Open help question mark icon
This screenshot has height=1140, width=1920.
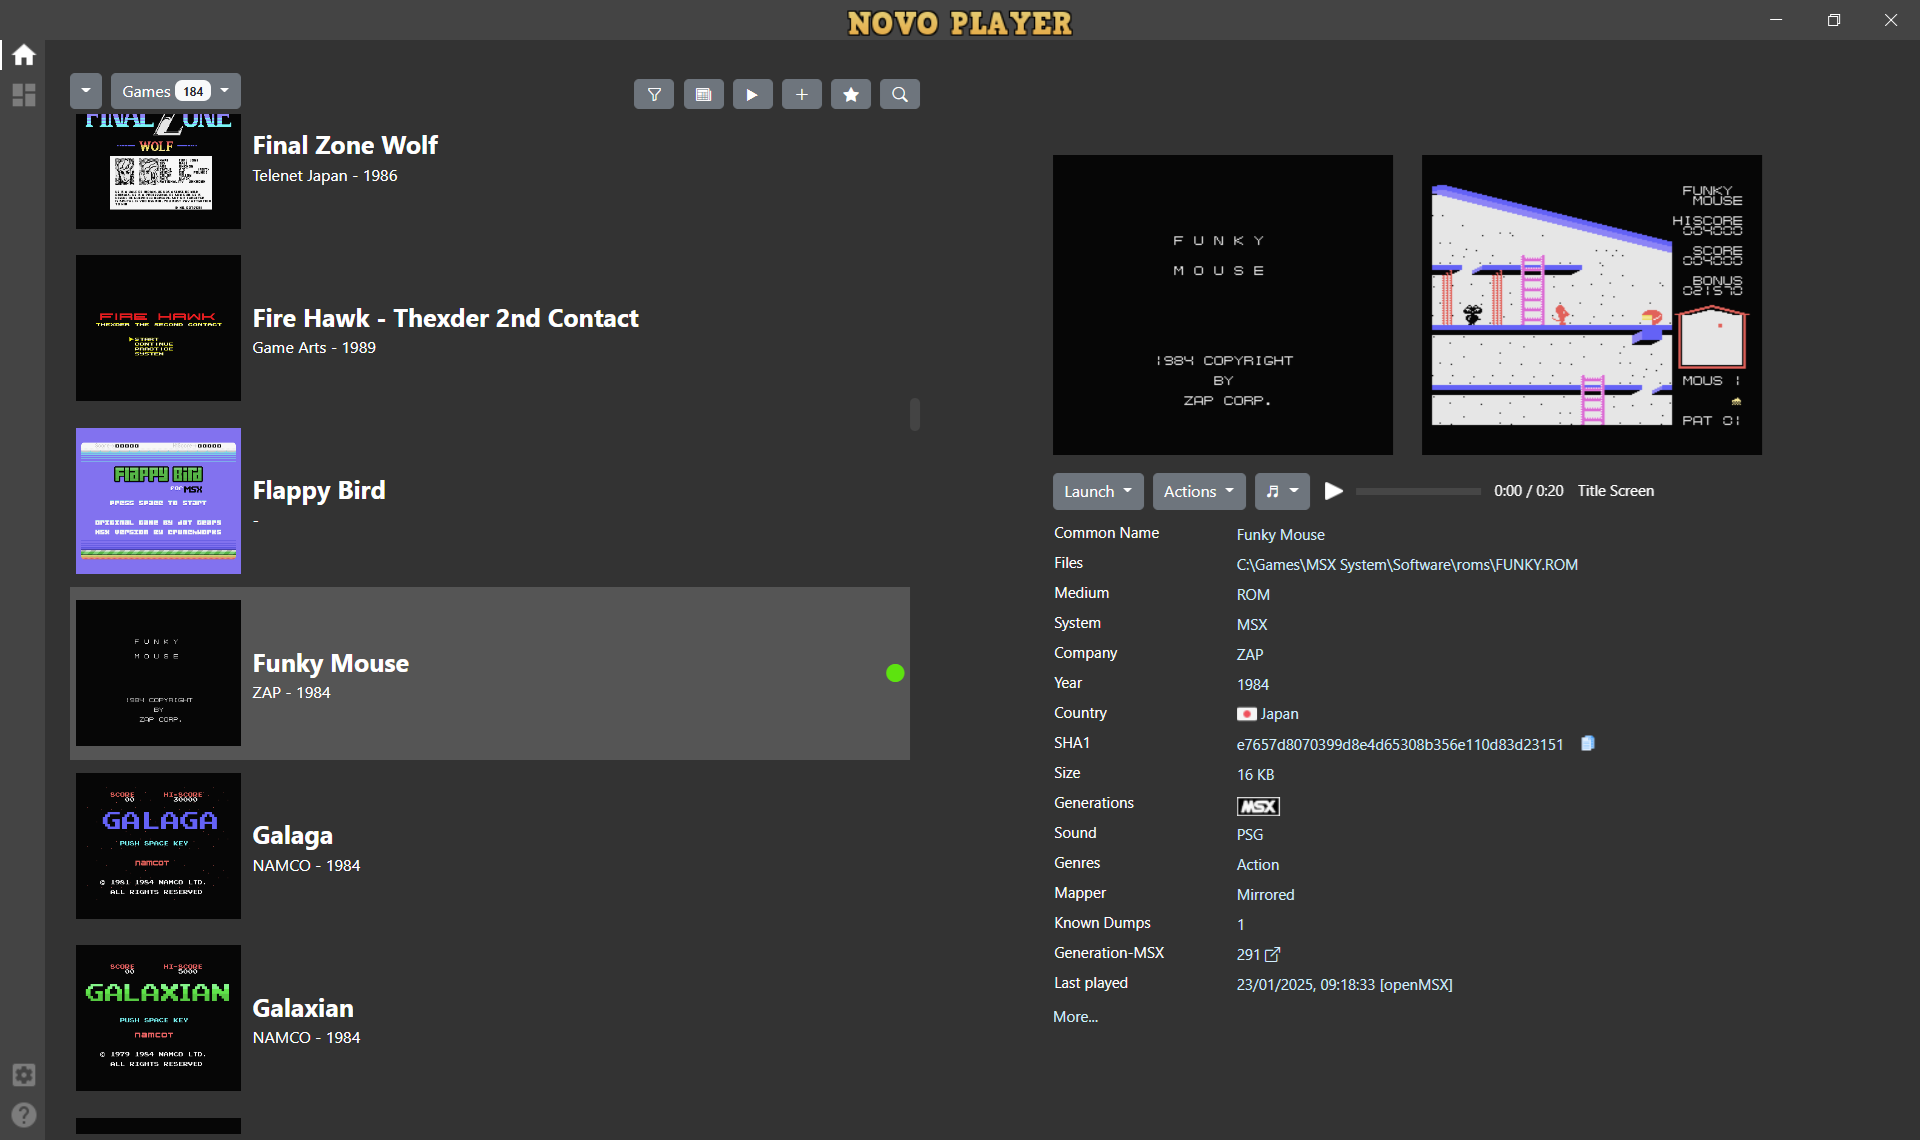24,1114
